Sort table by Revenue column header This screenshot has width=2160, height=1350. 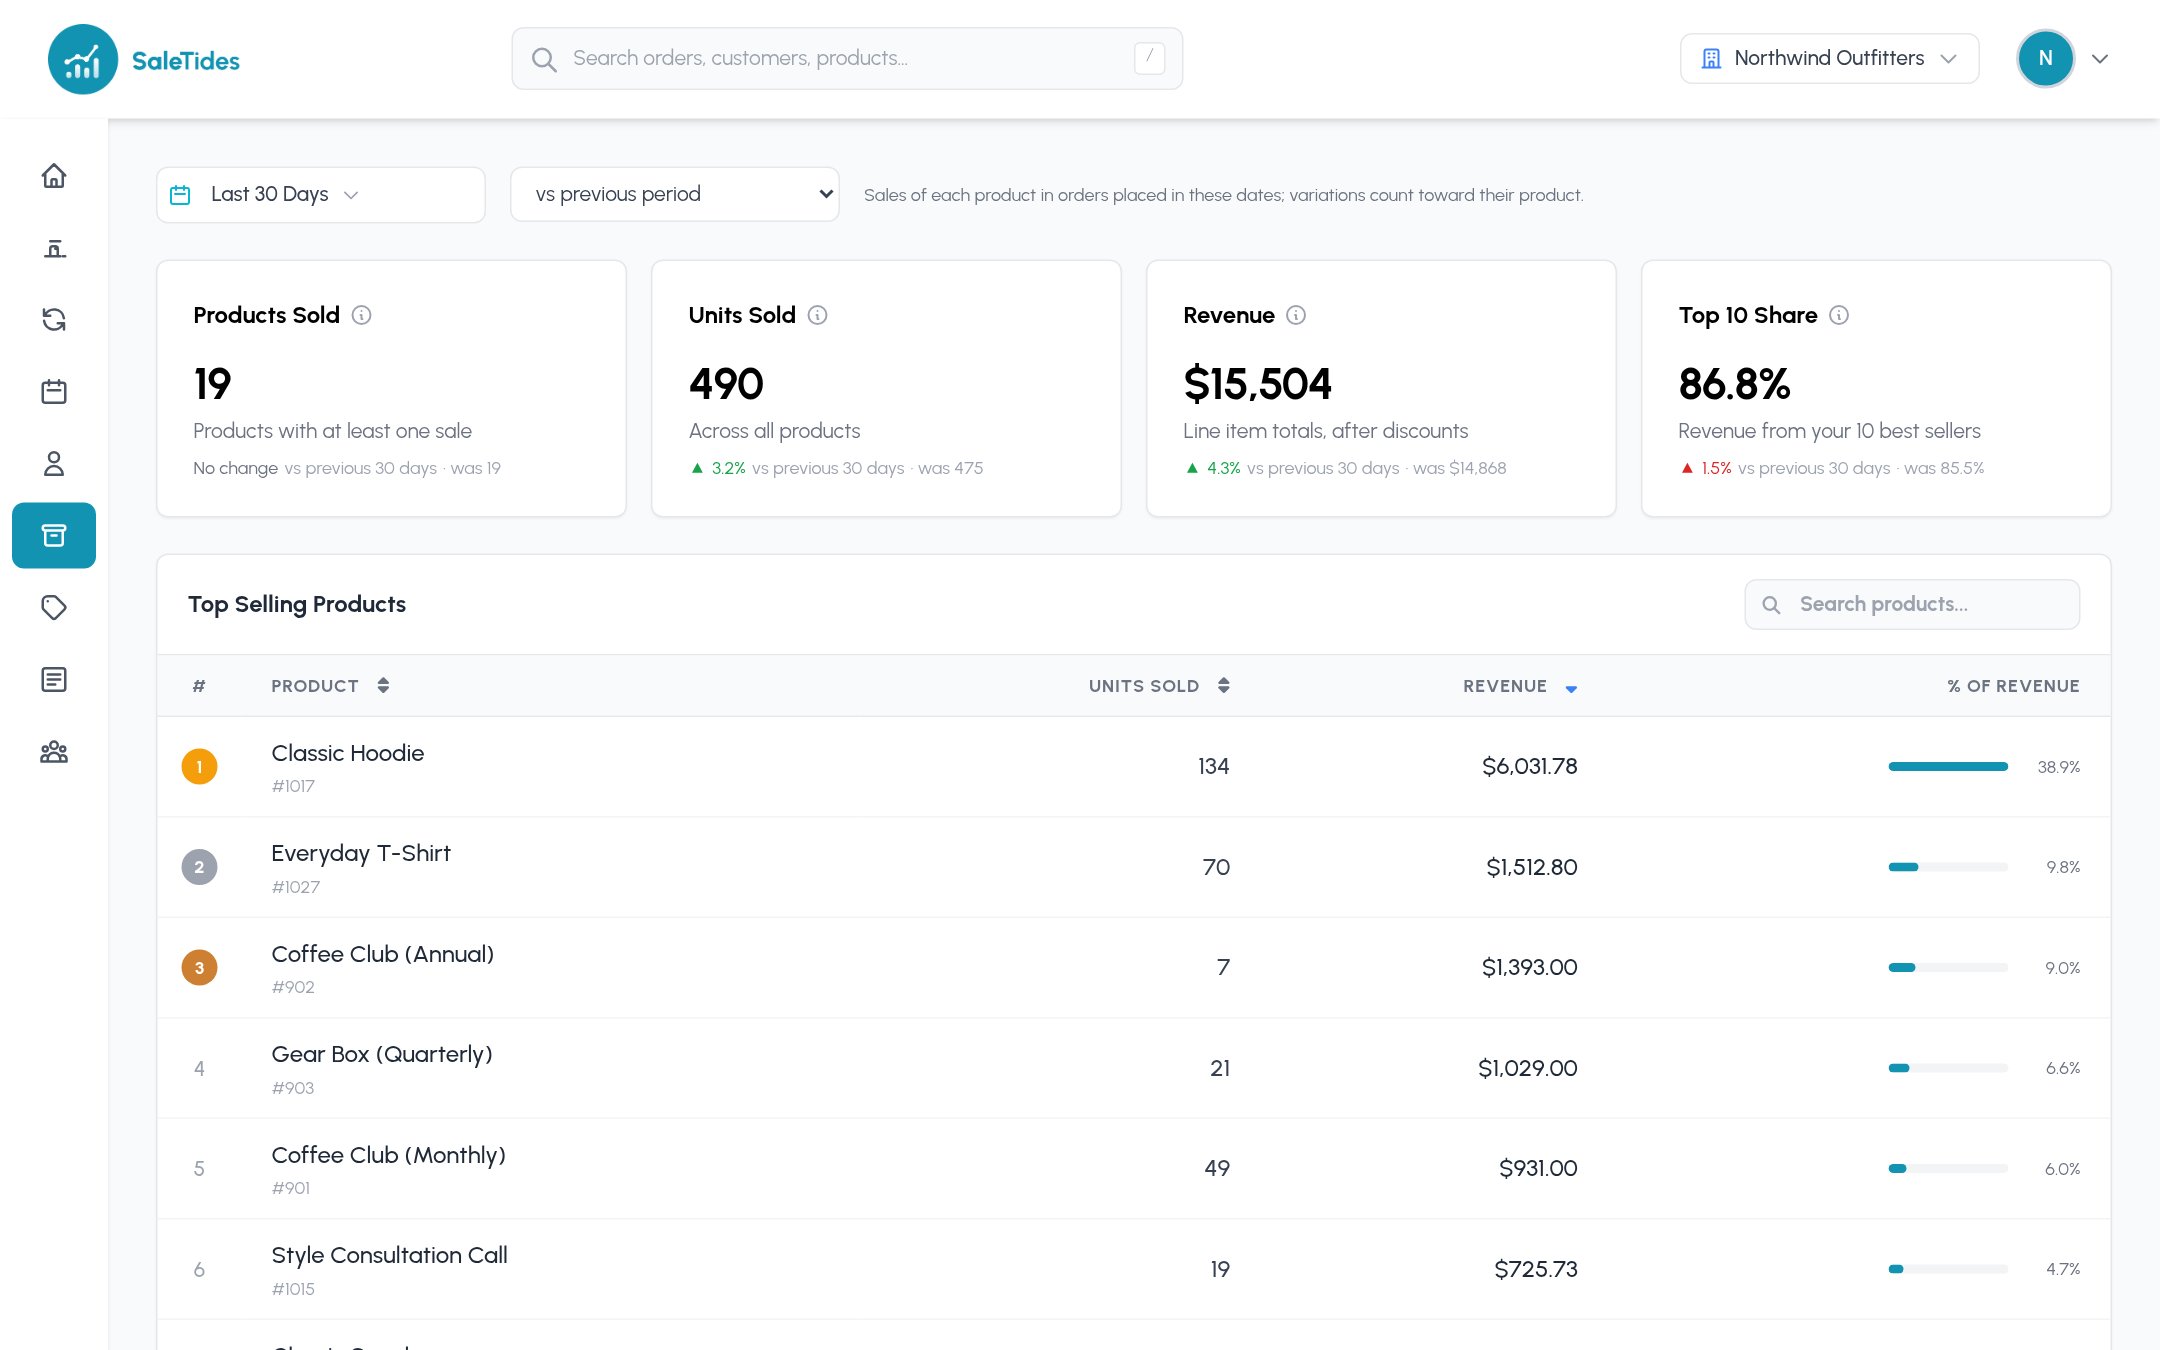[1520, 686]
